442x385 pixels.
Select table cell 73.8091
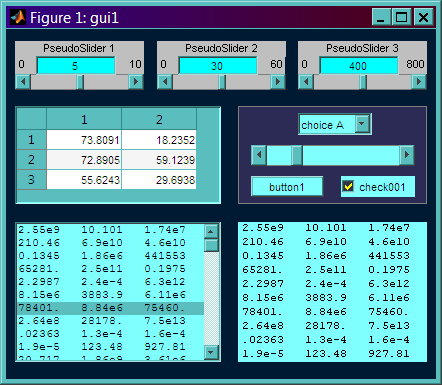pyautogui.click(x=84, y=140)
